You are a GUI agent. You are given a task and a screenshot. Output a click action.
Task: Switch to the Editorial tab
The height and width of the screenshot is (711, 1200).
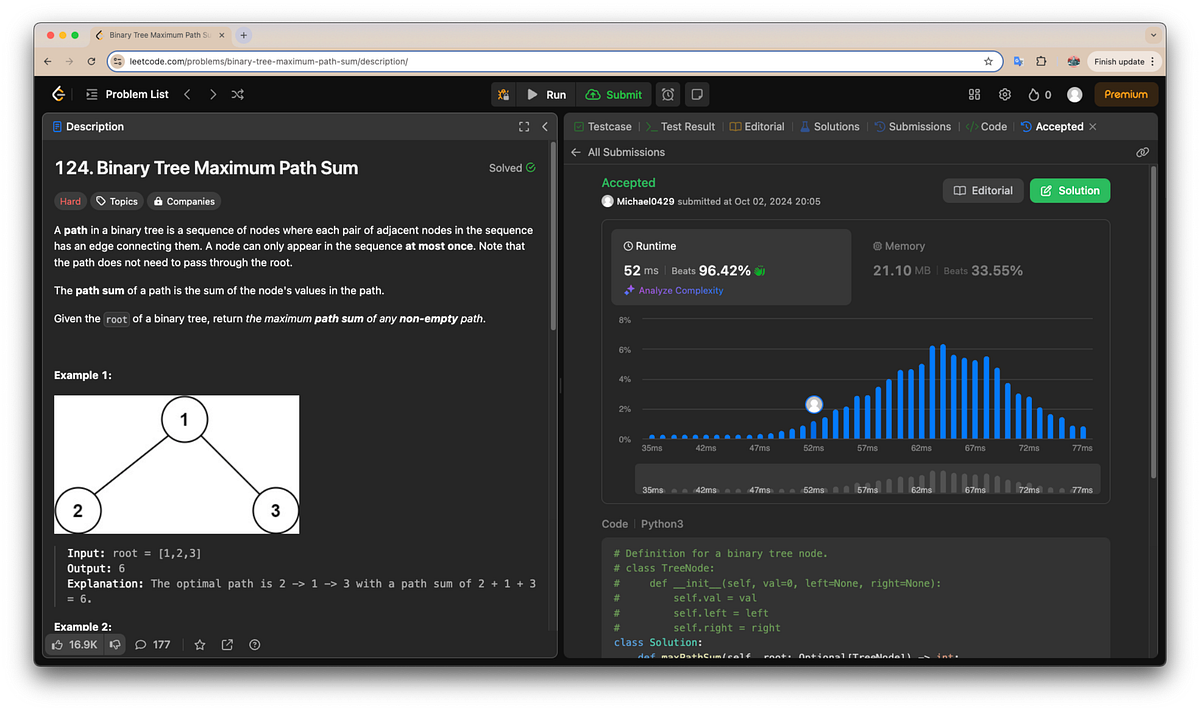[x=757, y=126]
